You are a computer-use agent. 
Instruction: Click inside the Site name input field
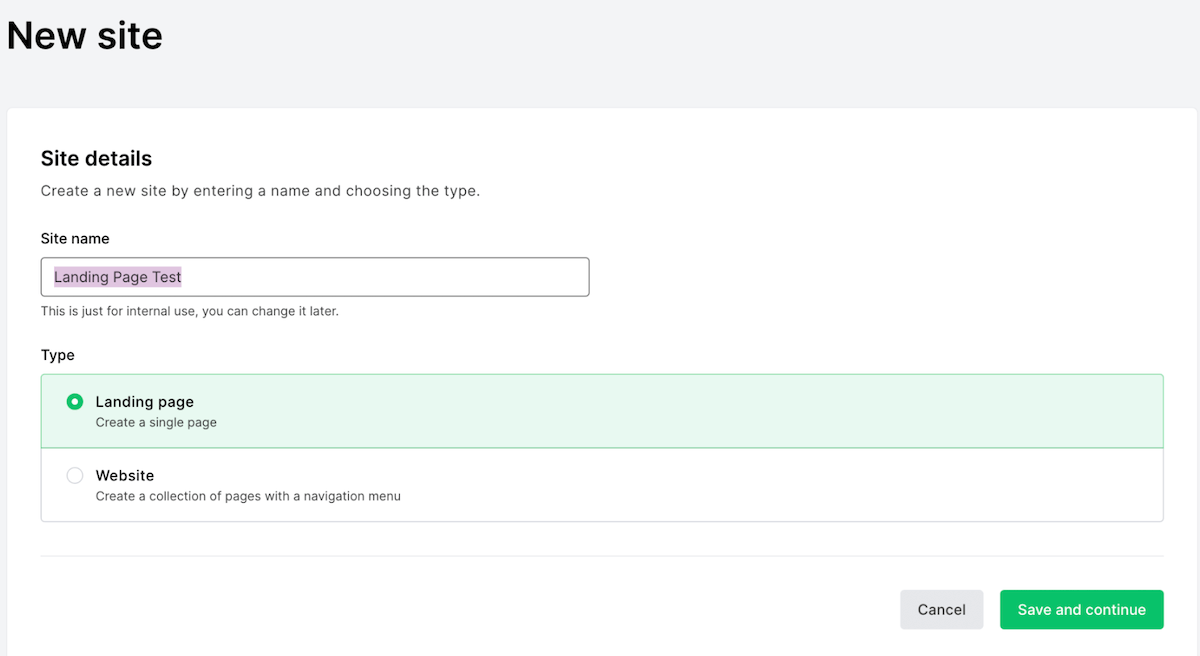[x=315, y=276]
